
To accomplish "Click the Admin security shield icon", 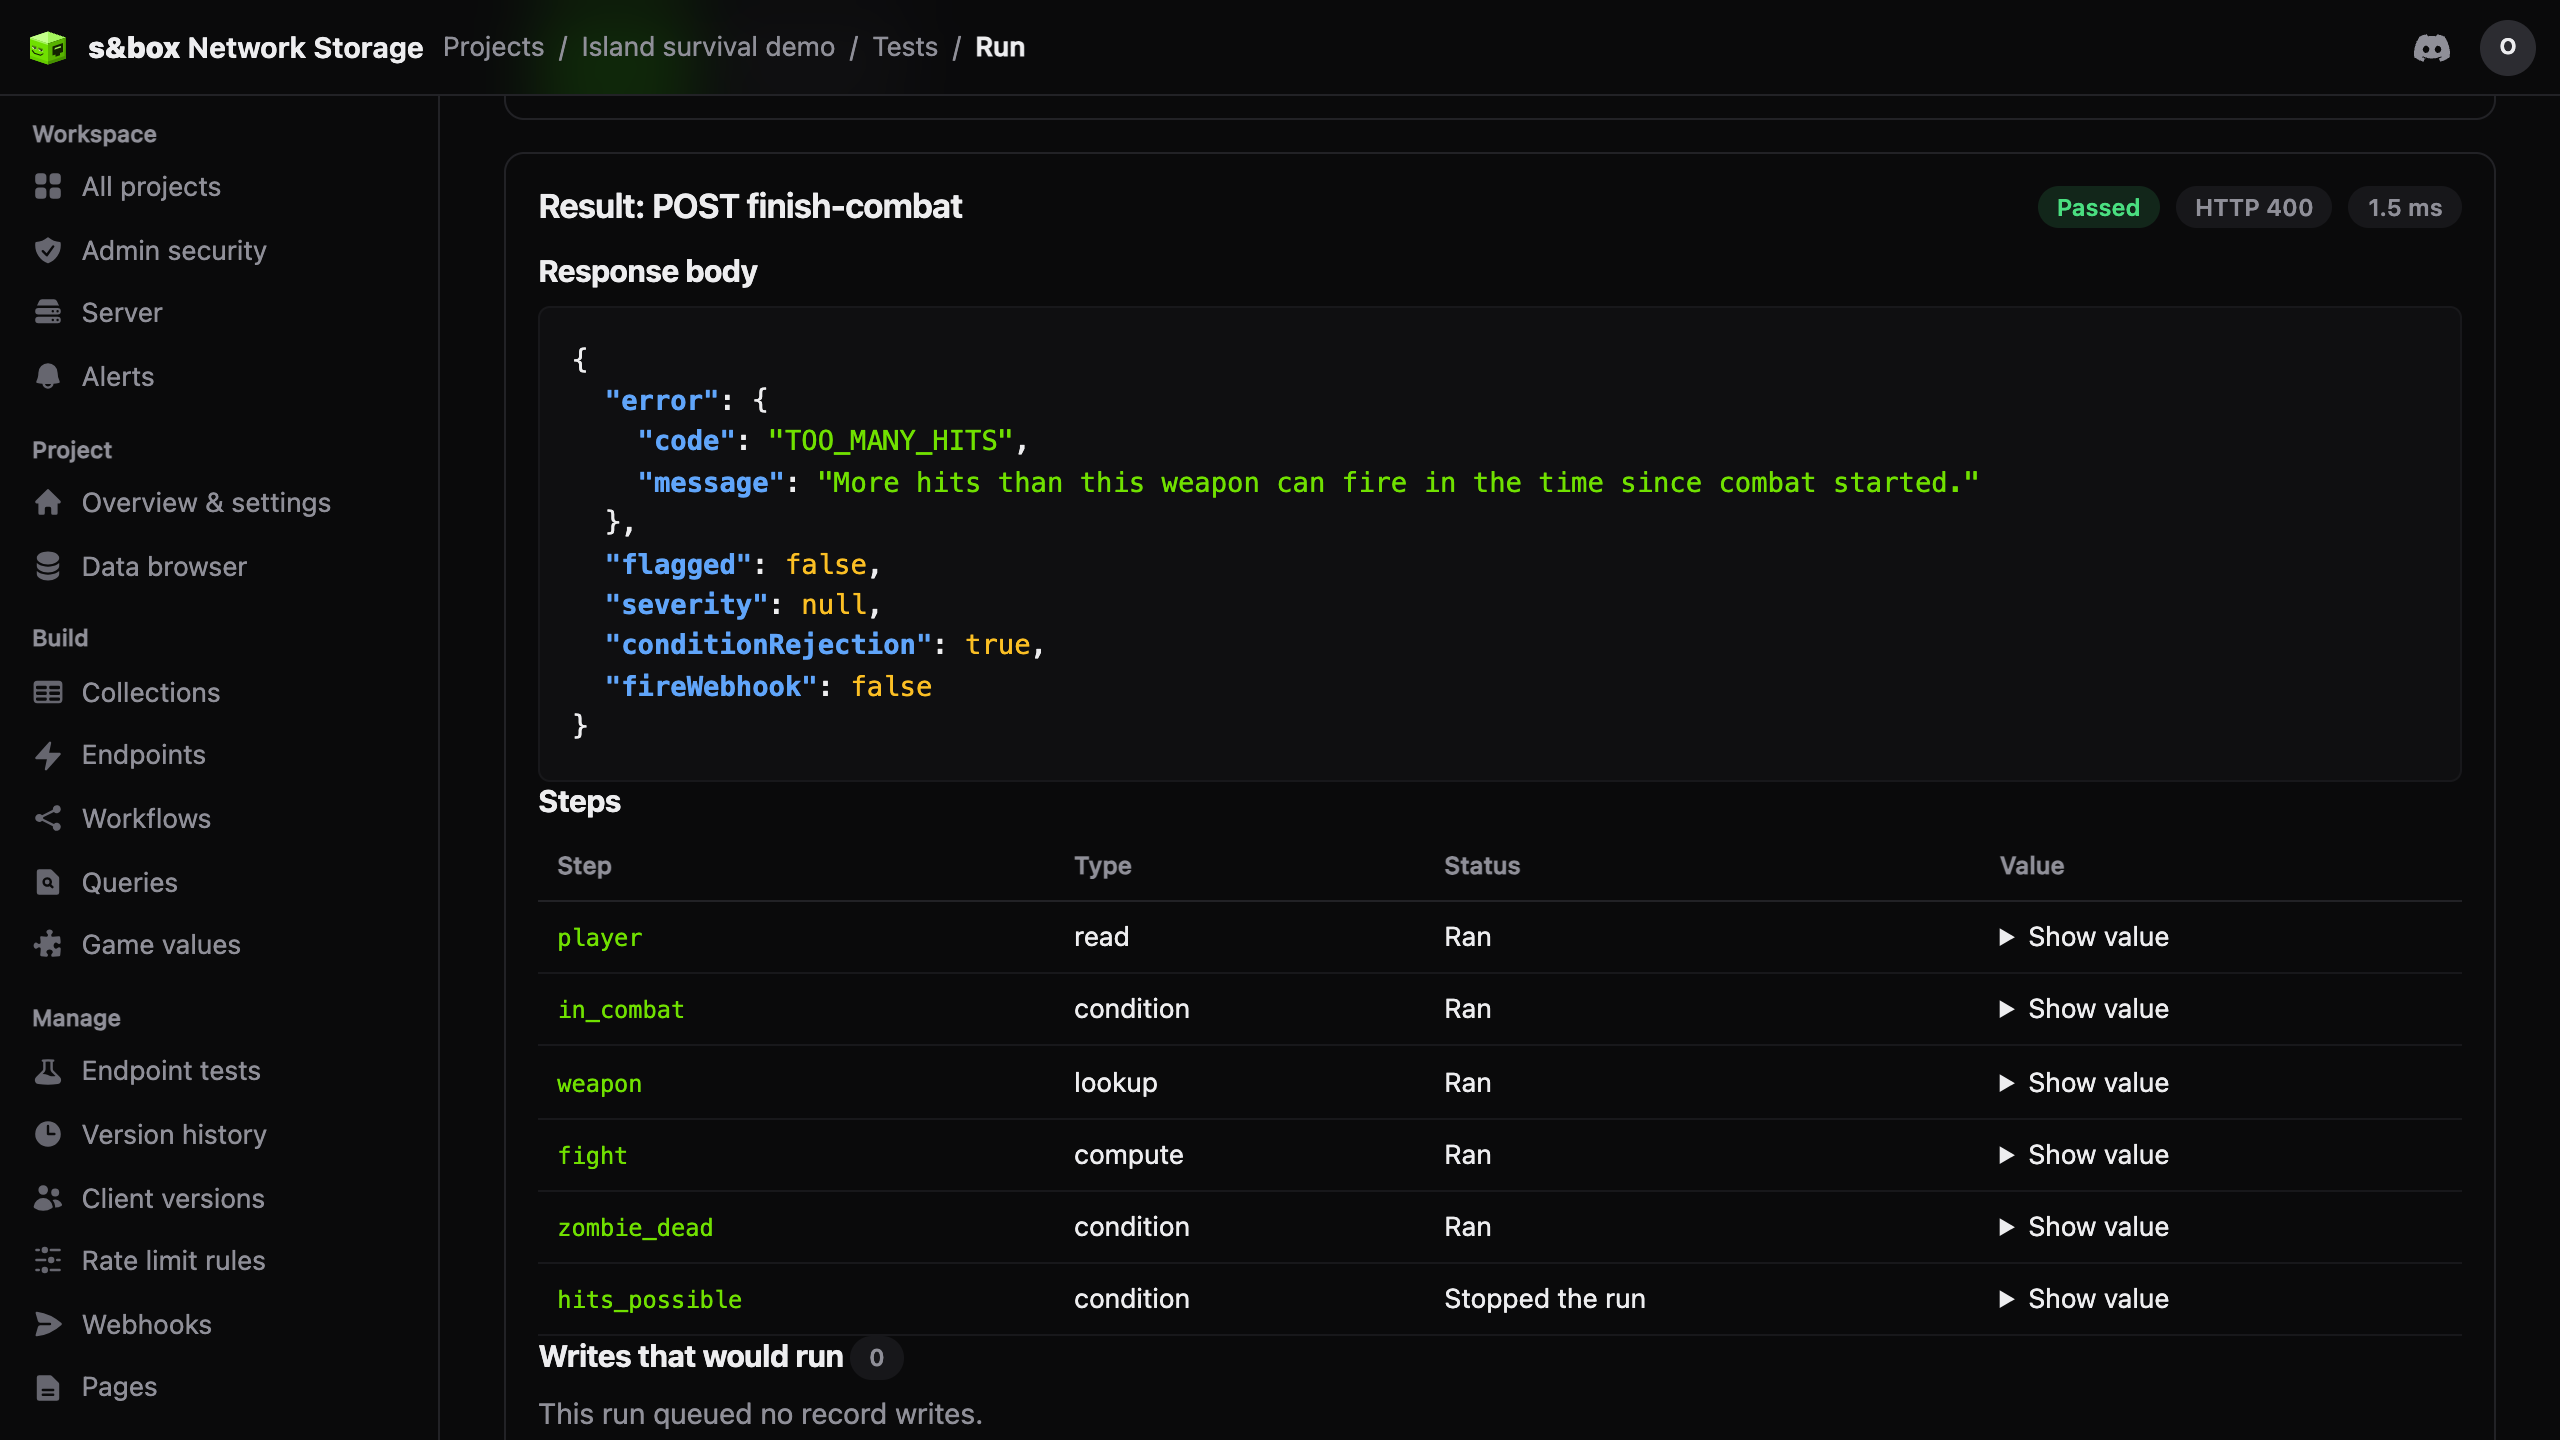I will 47,250.
